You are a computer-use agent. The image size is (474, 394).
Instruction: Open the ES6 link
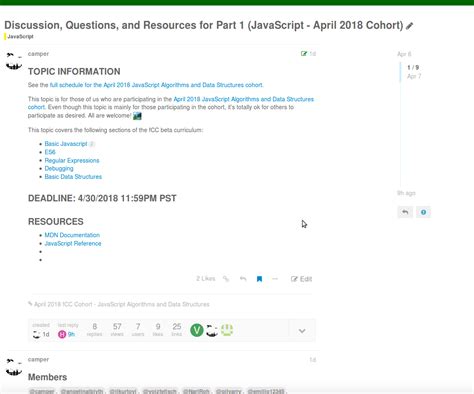coord(50,152)
